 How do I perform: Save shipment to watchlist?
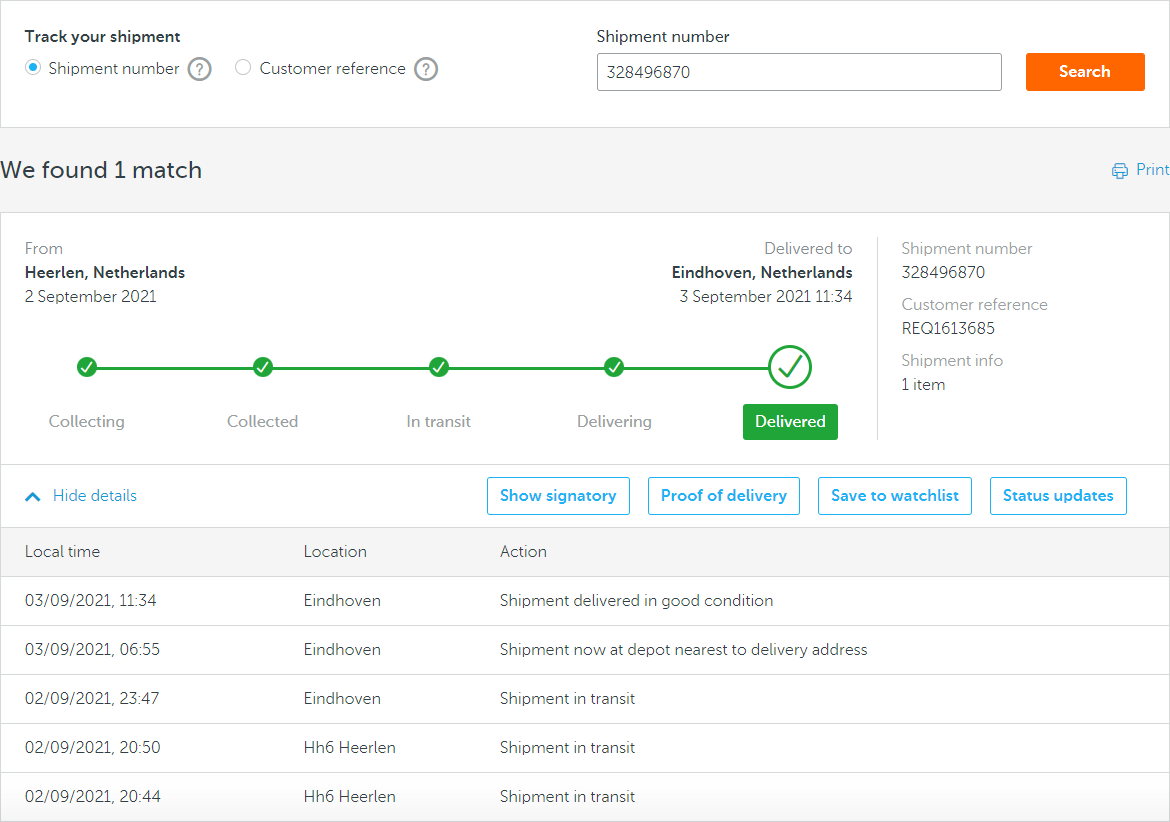894,496
